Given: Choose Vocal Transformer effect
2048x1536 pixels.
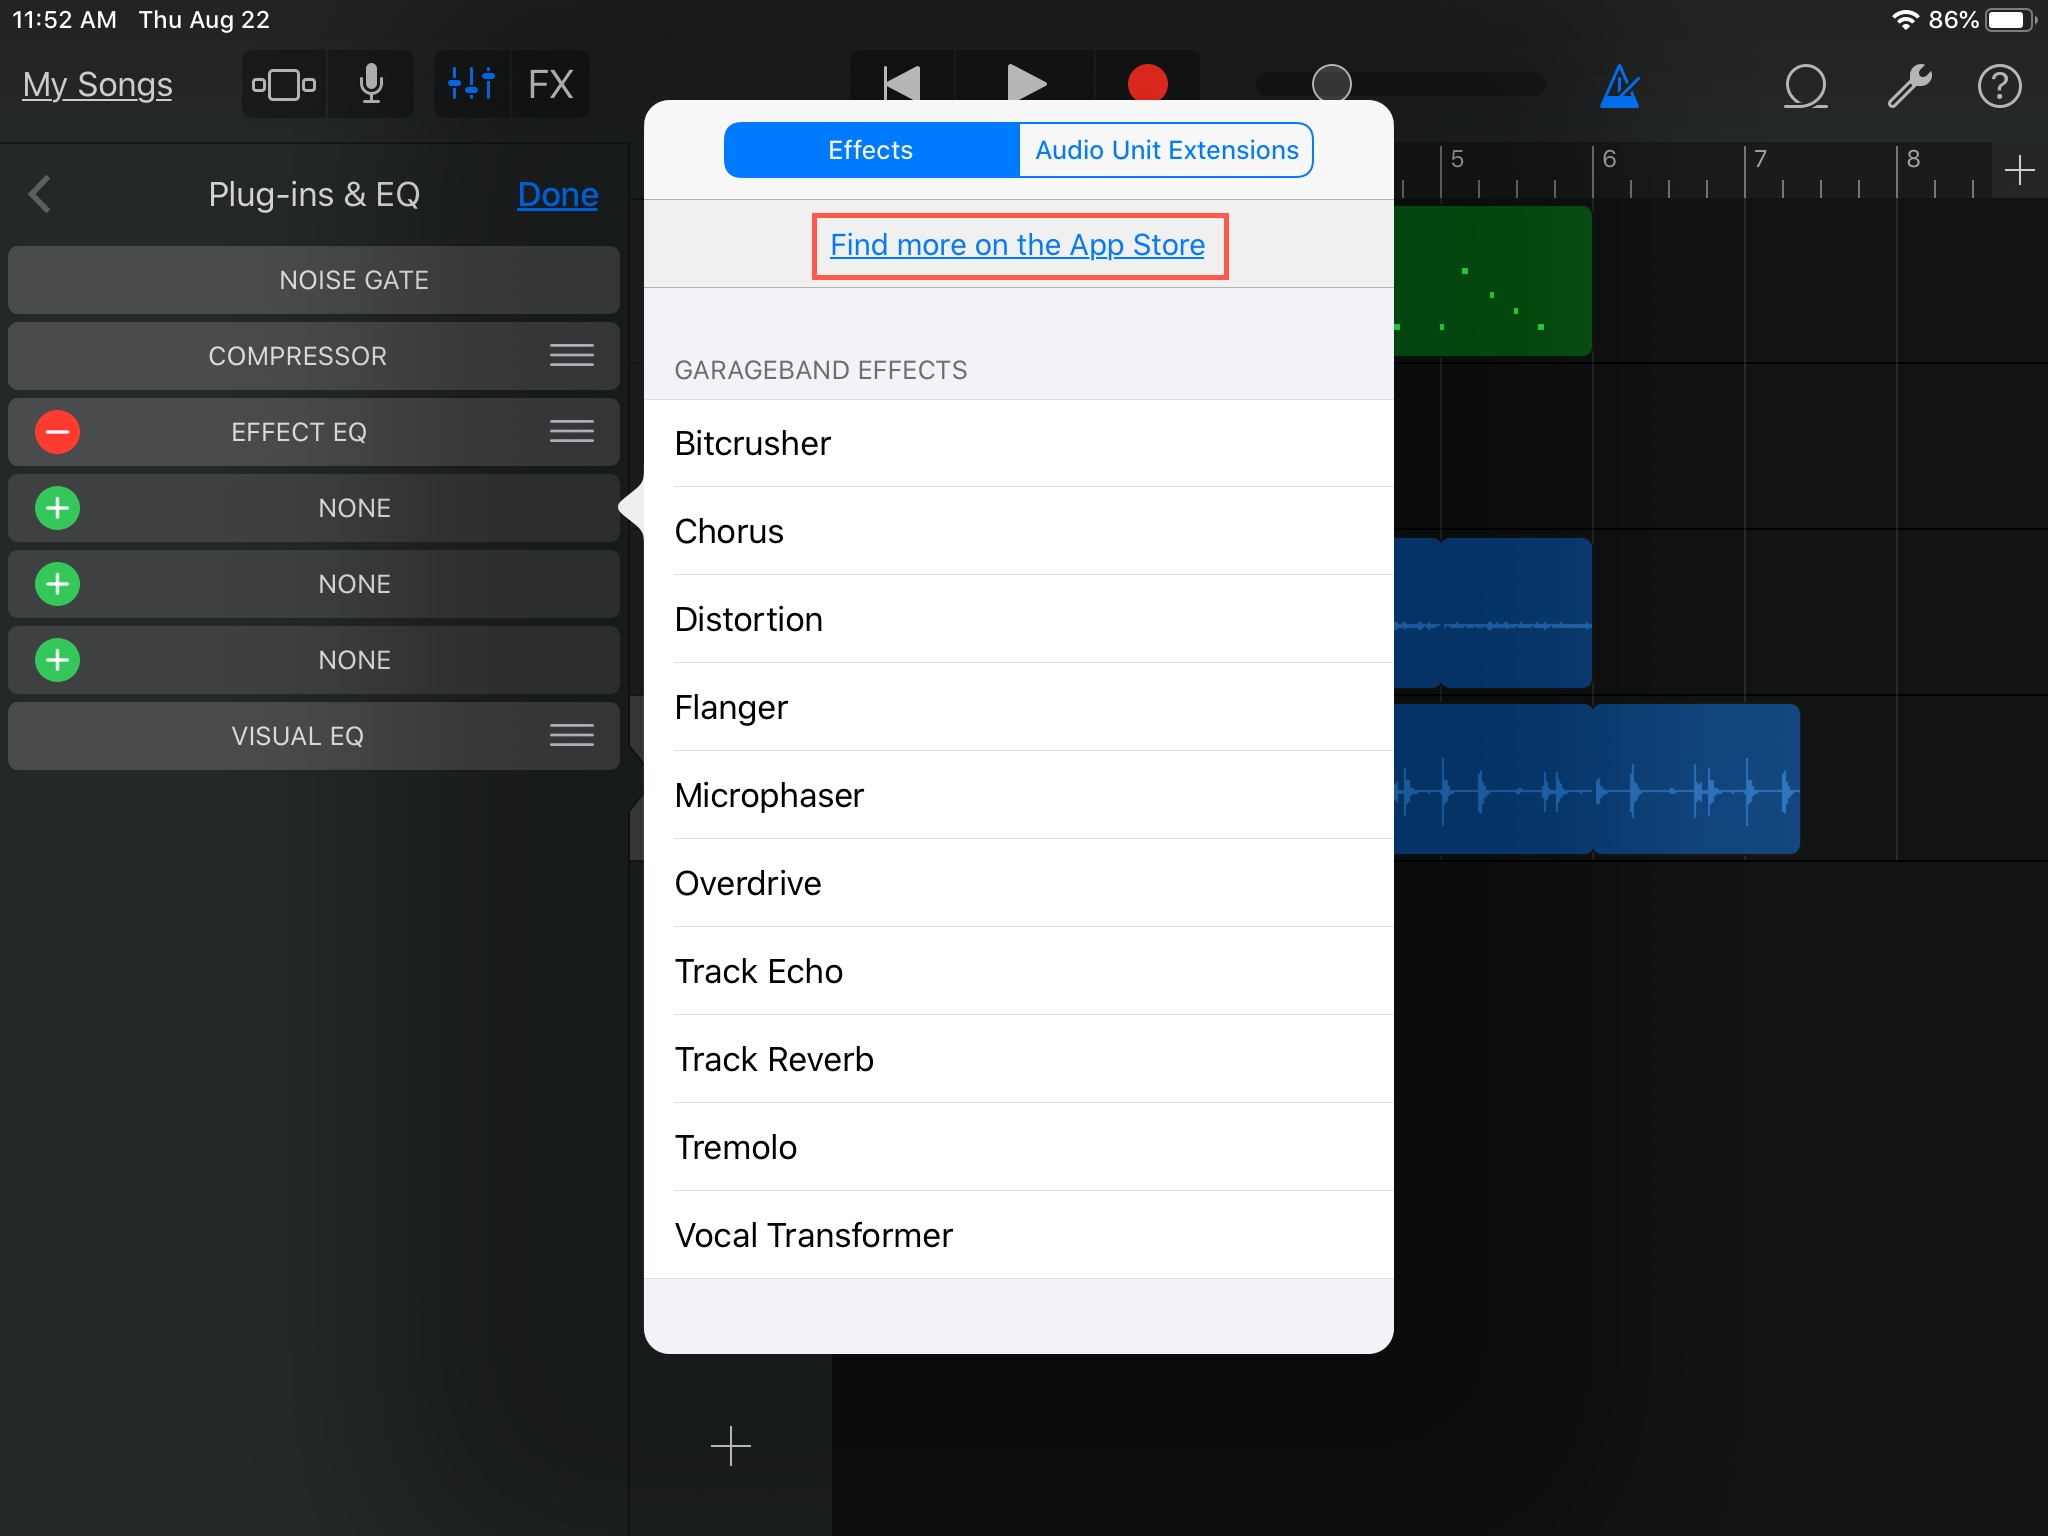Looking at the screenshot, I should pos(1019,1235).
